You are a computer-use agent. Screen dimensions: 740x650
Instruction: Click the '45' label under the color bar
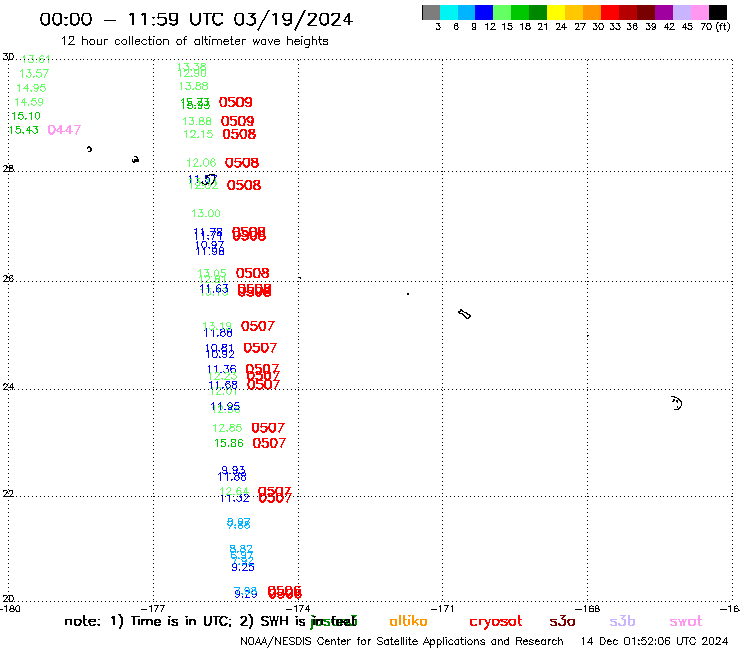[x=687, y=27]
